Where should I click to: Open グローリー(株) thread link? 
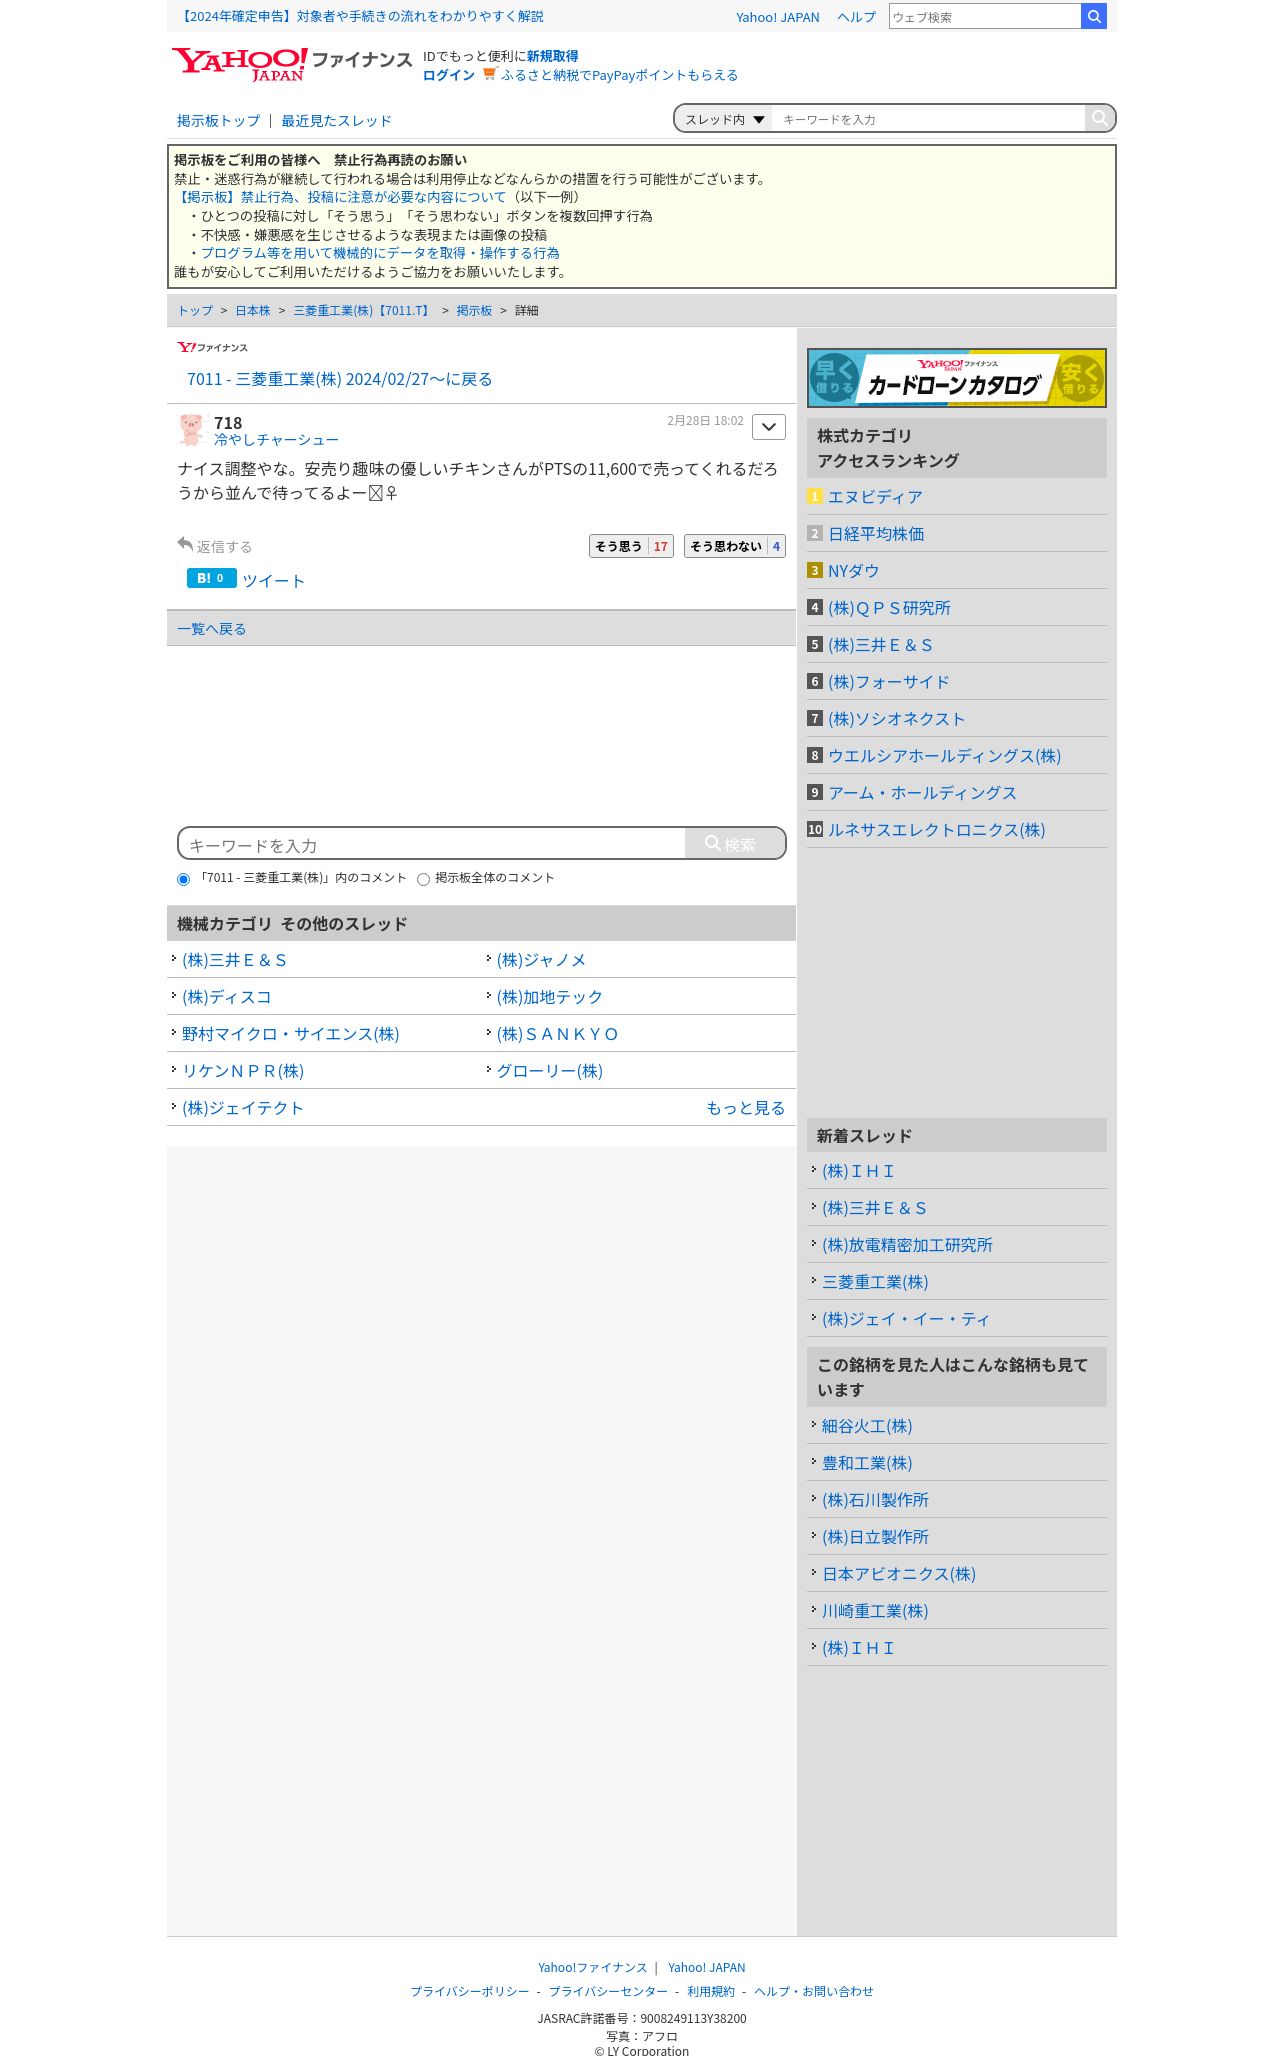pos(549,1071)
